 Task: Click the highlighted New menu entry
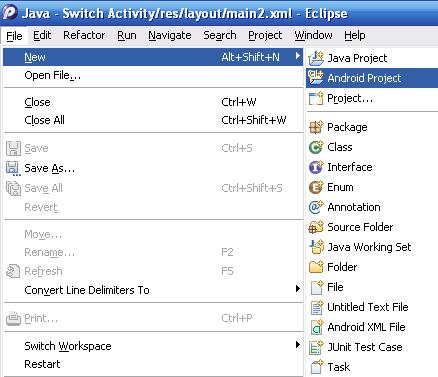(x=153, y=57)
